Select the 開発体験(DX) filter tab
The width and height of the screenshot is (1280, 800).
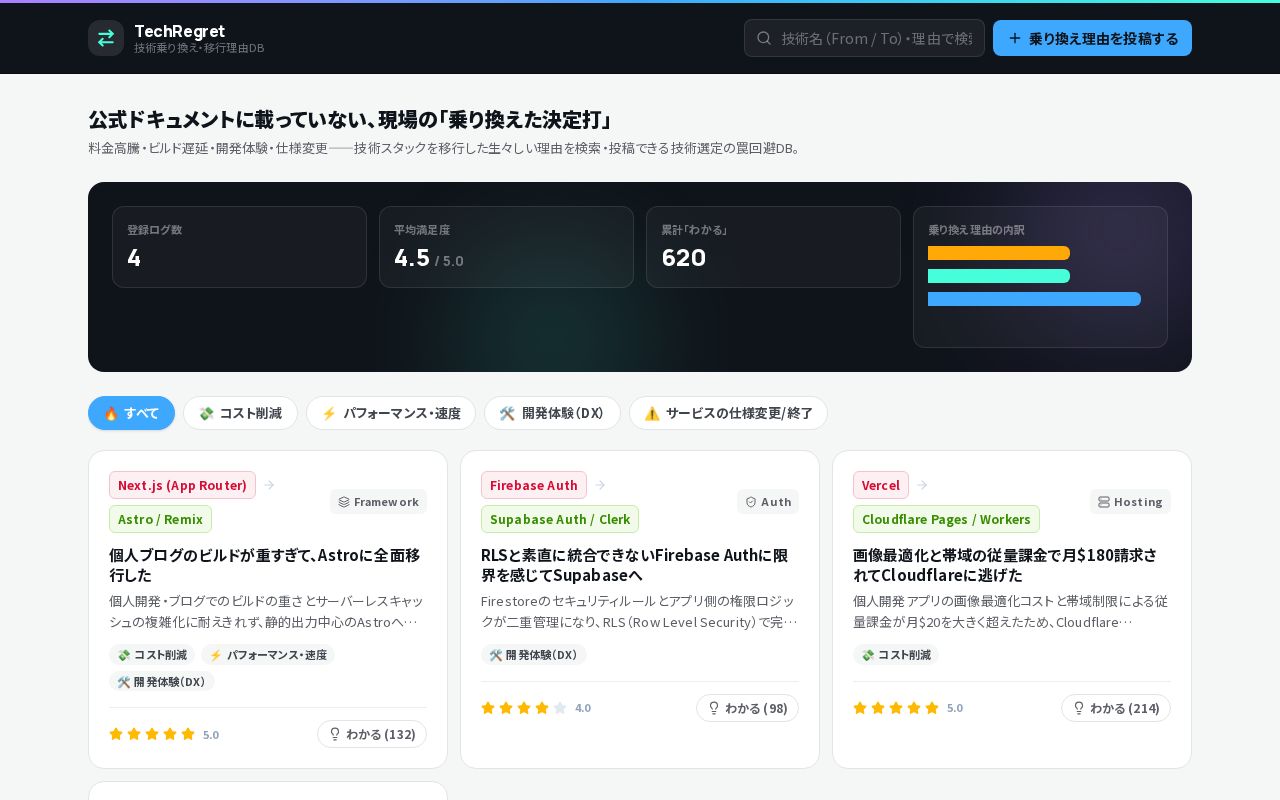click(x=552, y=413)
